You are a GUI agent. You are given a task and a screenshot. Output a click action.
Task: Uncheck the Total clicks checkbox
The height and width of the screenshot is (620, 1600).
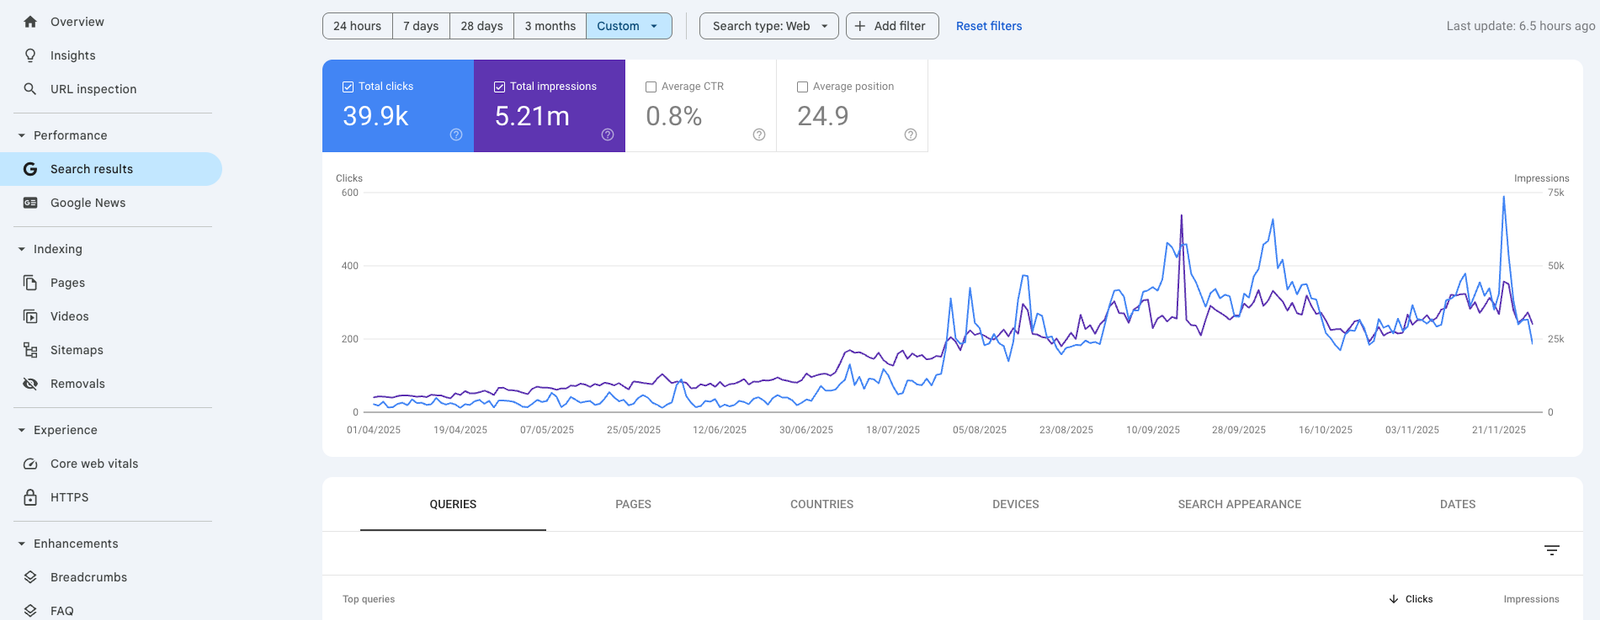point(348,87)
